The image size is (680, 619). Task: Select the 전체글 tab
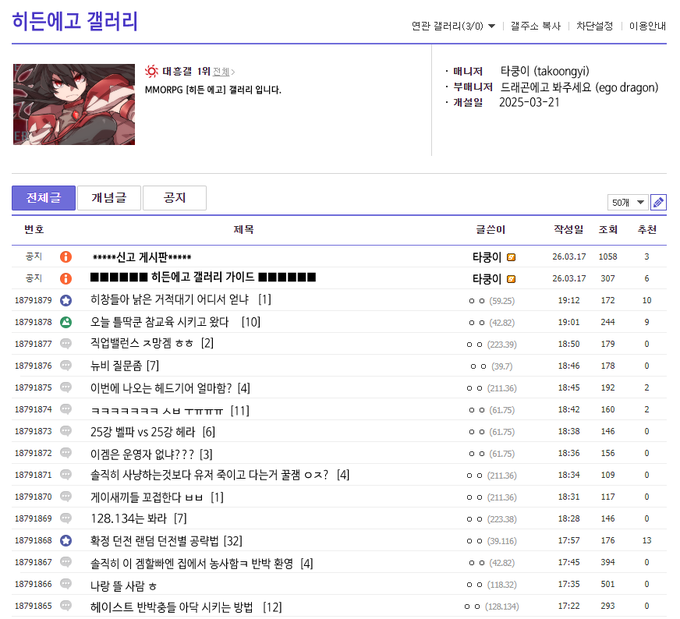tap(43, 198)
